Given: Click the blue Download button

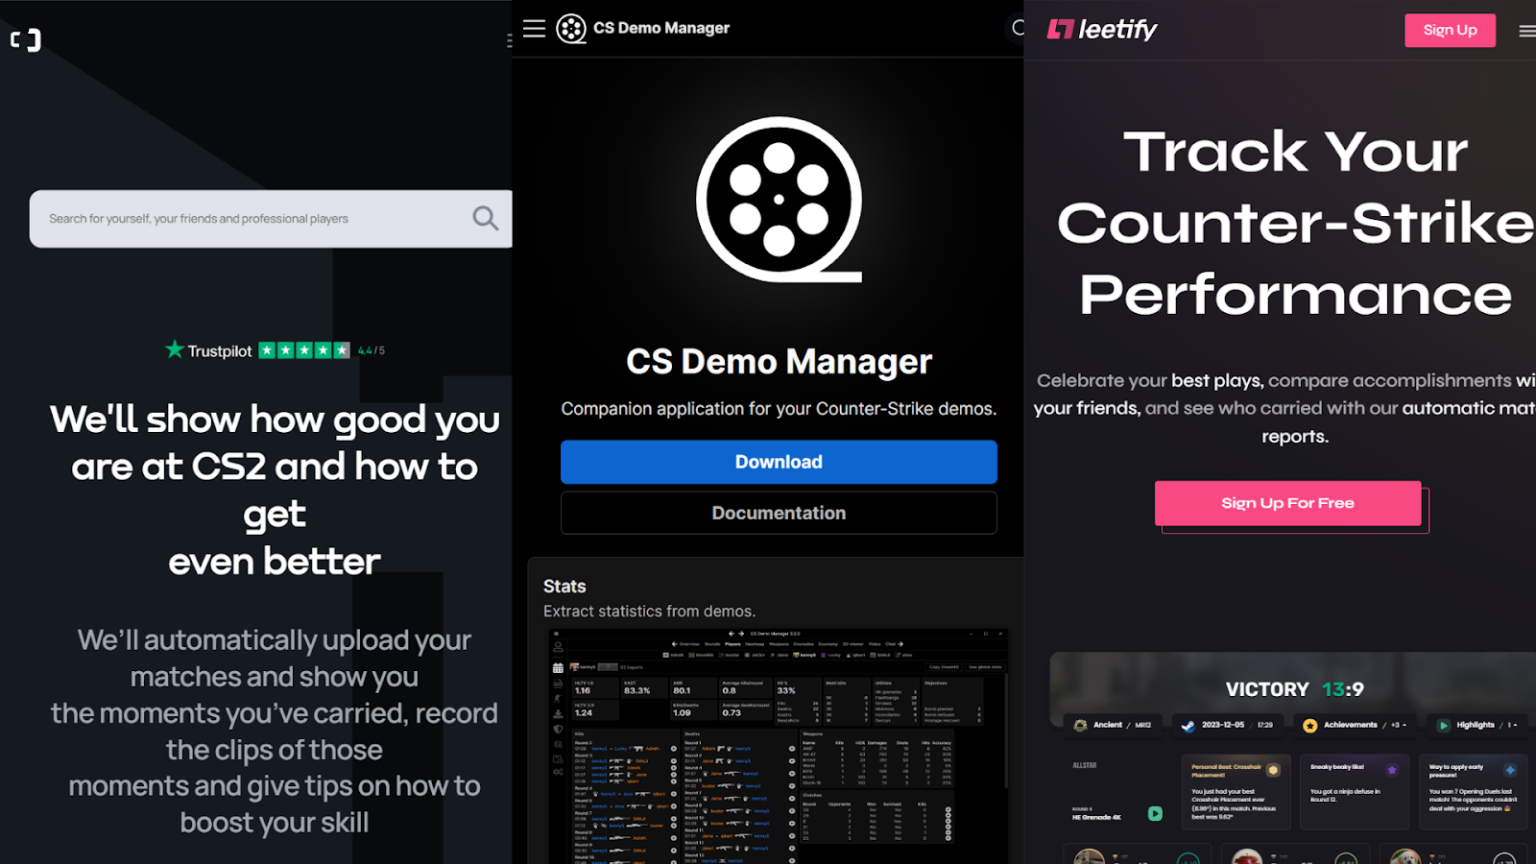Looking at the screenshot, I should tap(779, 462).
